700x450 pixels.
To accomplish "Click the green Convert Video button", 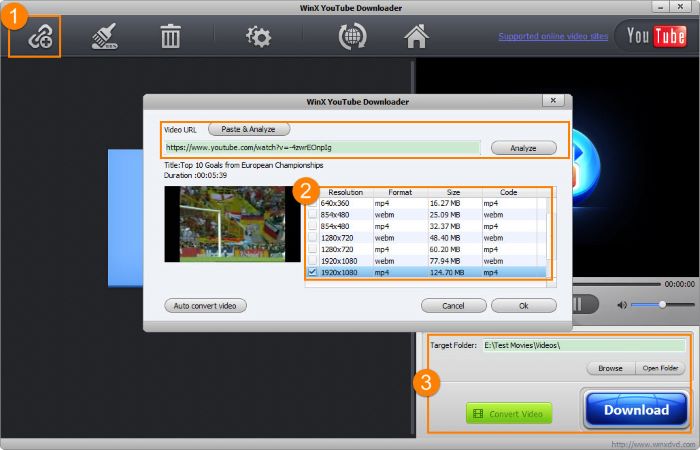I will click(509, 413).
